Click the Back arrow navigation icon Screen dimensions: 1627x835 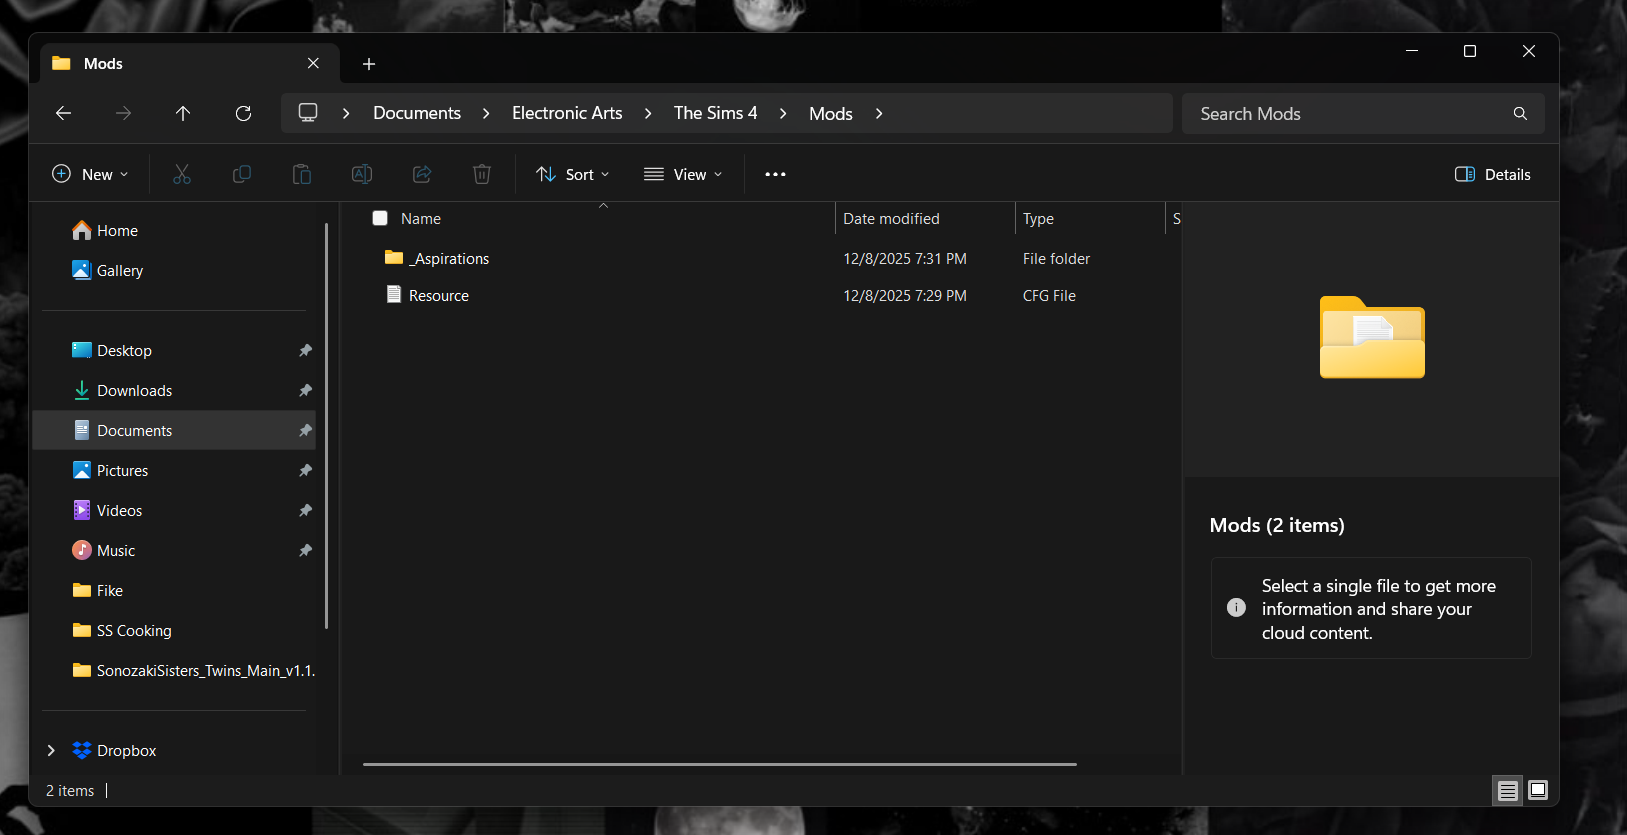point(63,113)
